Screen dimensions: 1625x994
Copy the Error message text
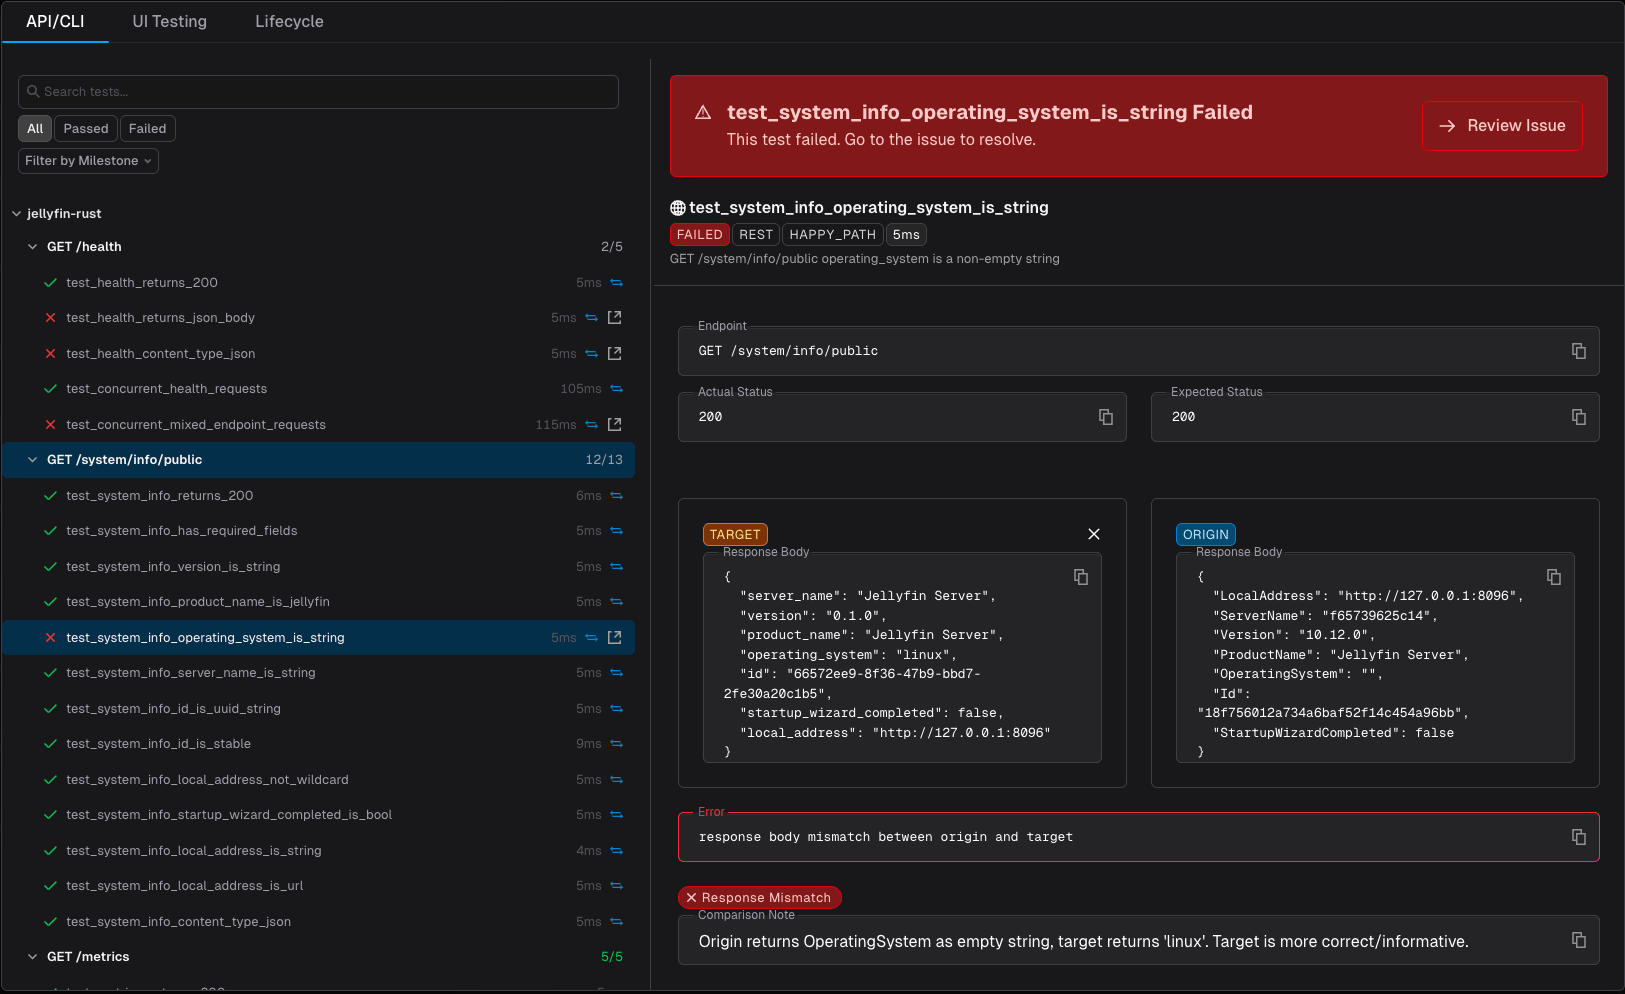[1579, 837]
